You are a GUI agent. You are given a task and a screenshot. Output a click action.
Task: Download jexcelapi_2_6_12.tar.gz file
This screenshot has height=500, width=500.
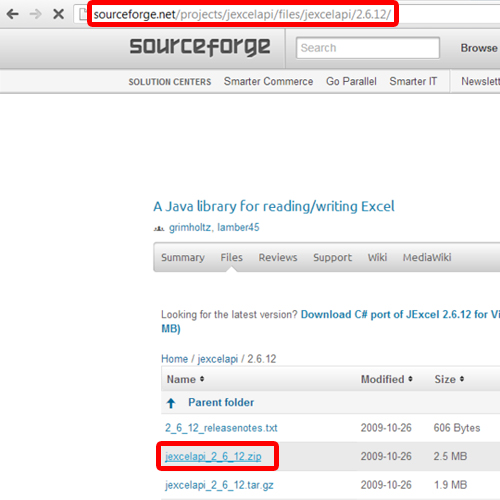(219, 485)
